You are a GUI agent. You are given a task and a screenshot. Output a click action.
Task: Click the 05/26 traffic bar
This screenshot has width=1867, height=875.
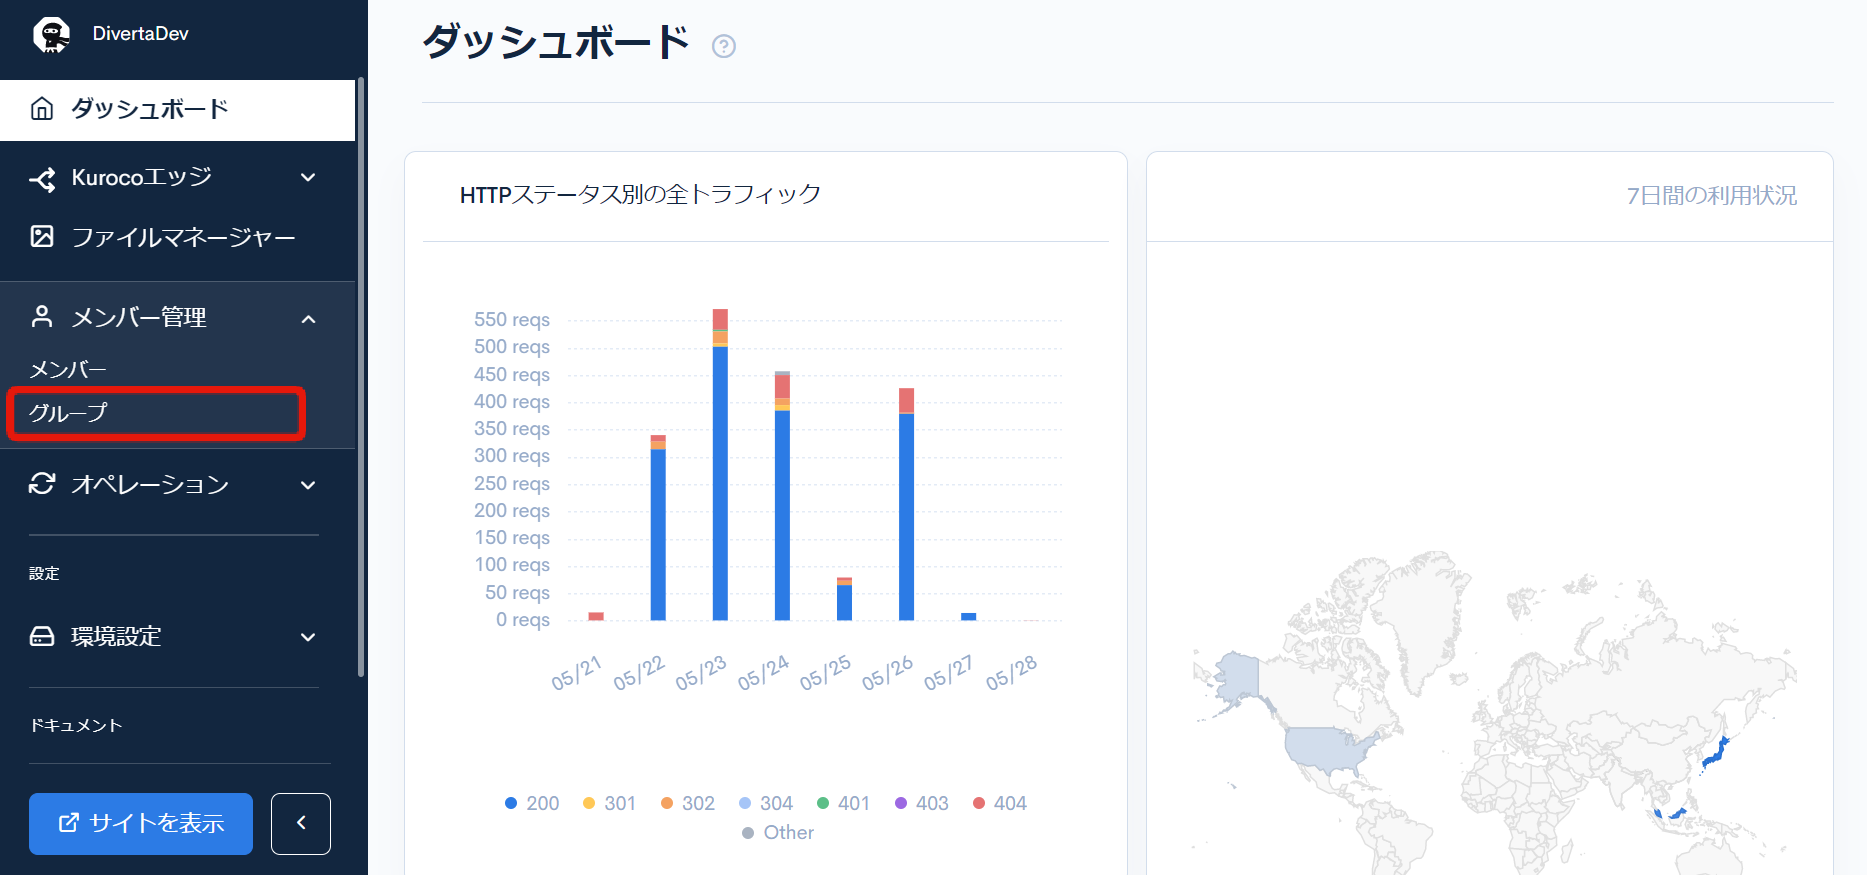pyautogui.click(x=906, y=504)
